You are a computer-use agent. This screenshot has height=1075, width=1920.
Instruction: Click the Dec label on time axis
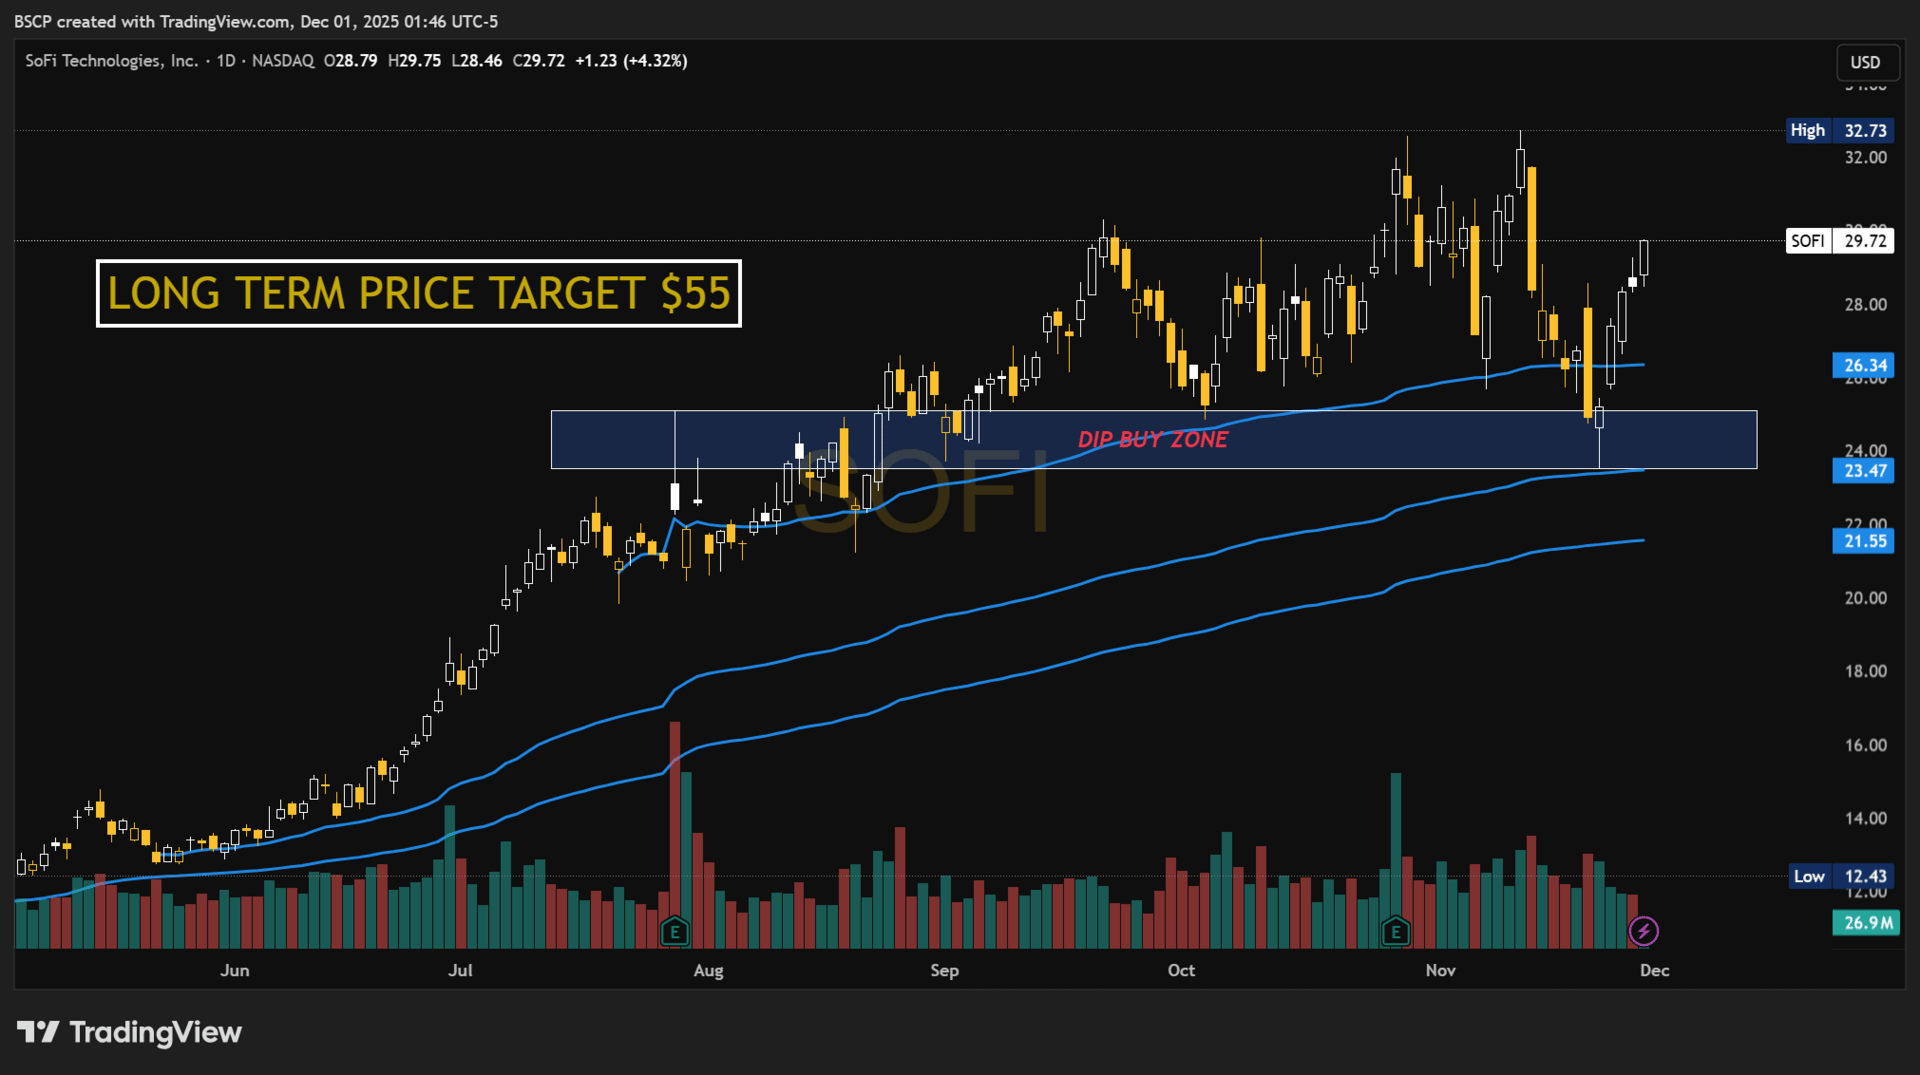click(x=1655, y=970)
